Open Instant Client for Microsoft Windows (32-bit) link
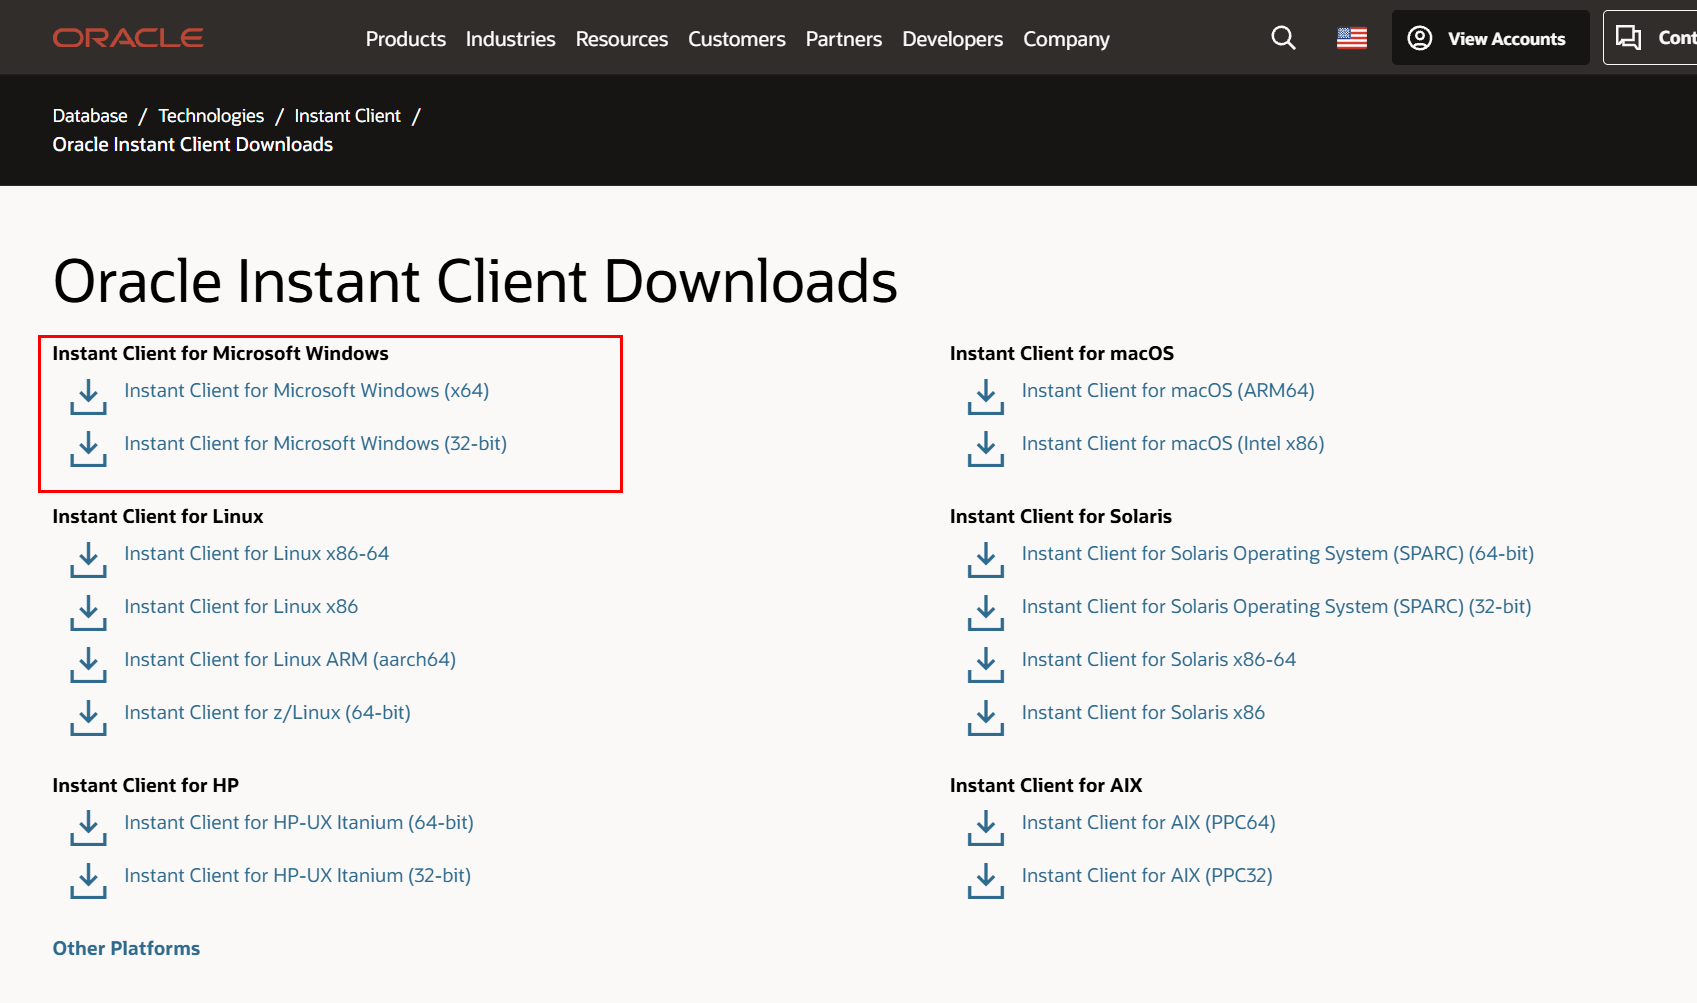Screen dimensions: 1697x1003 tap(316, 444)
